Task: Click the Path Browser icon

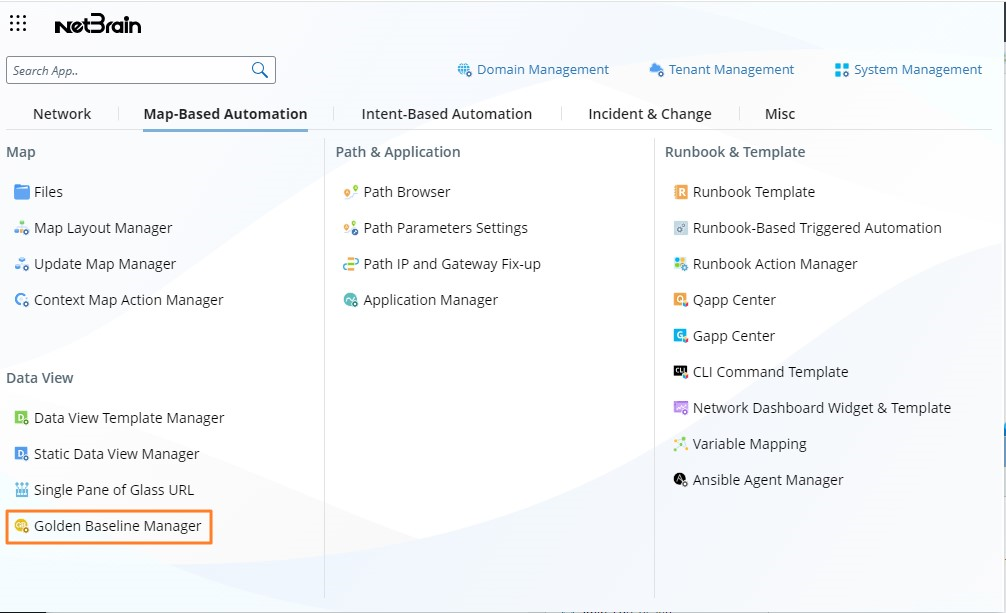Action: point(350,192)
